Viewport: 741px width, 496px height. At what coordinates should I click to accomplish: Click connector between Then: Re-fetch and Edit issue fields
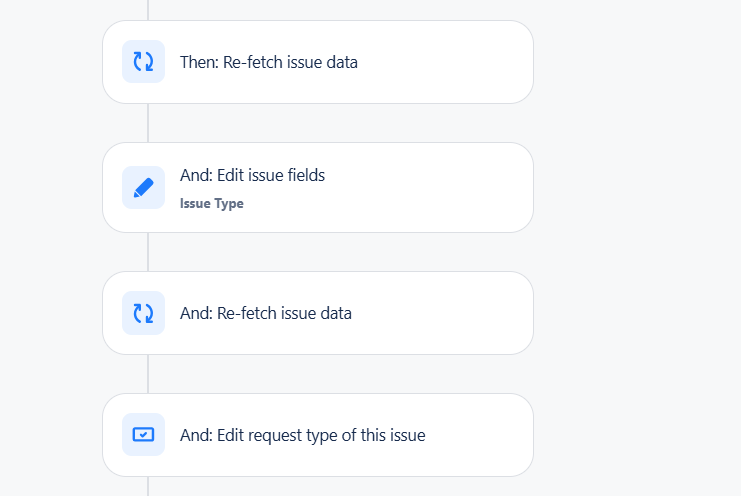pyautogui.click(x=148, y=123)
